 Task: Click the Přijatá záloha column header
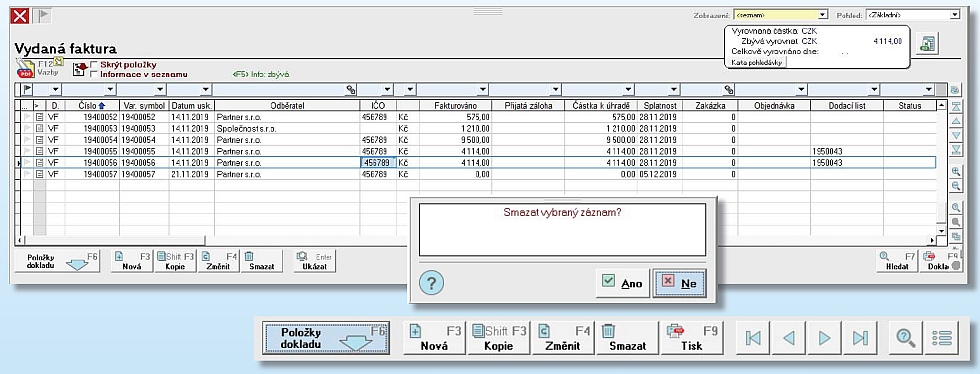pyautogui.click(x=528, y=106)
